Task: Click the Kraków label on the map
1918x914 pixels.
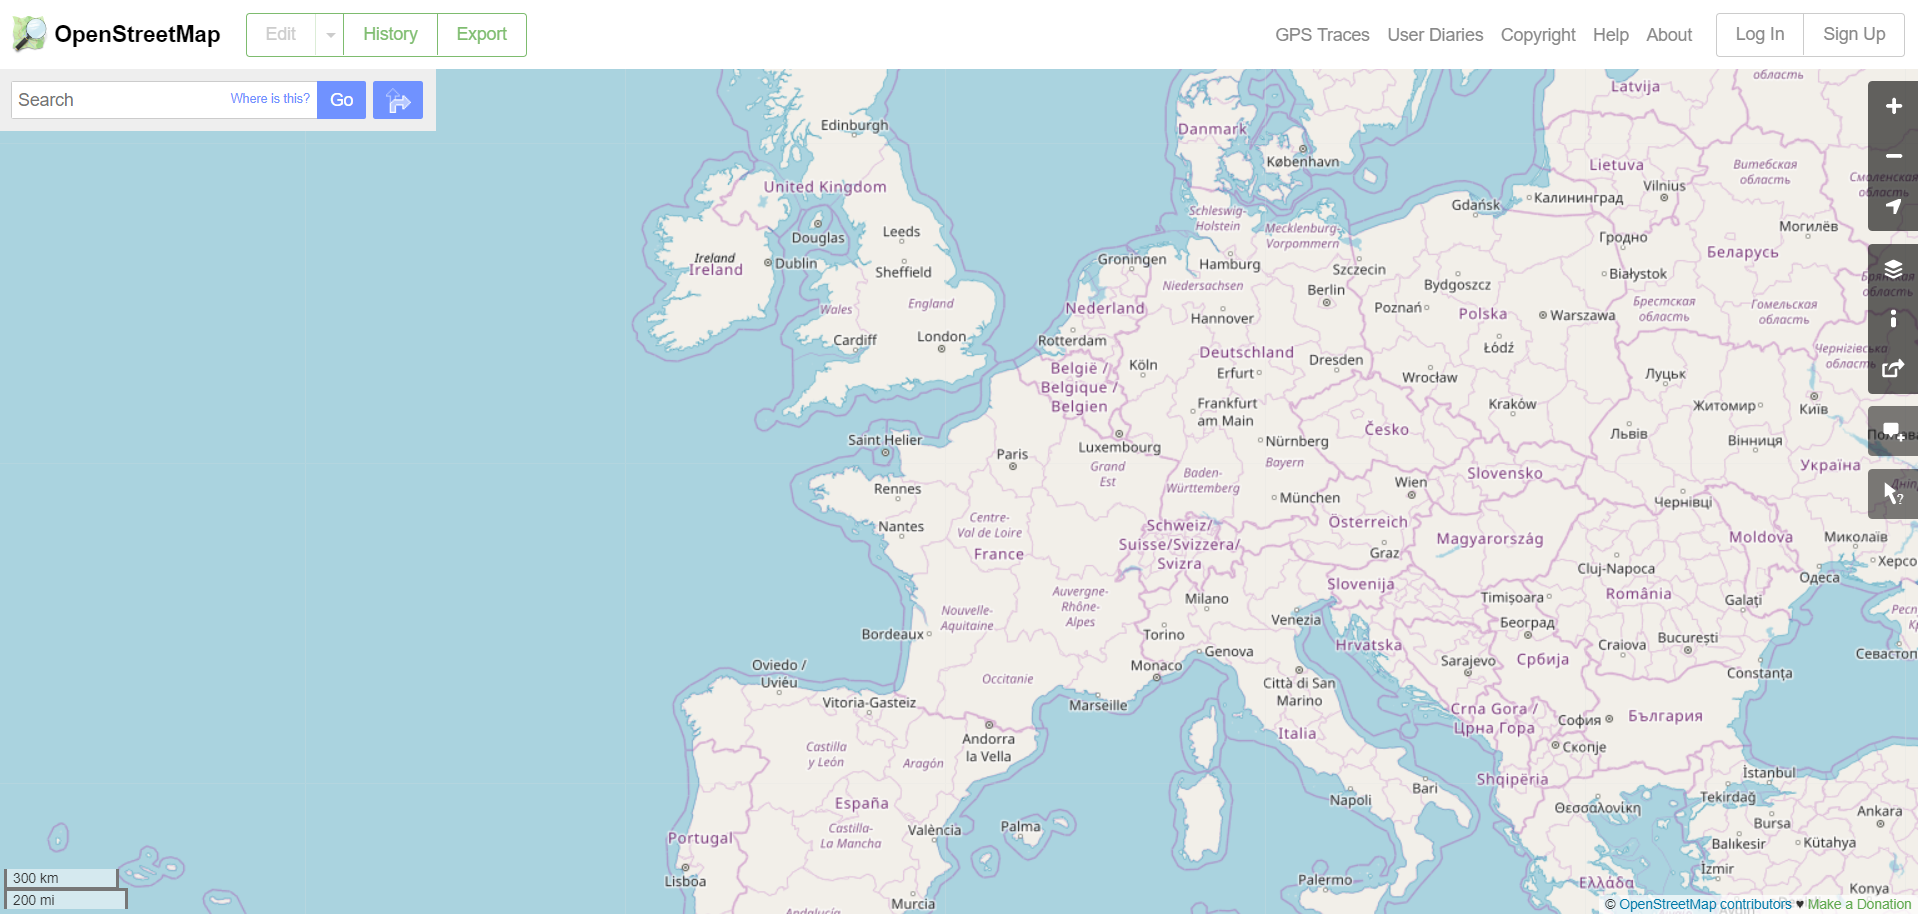Action: [1513, 405]
